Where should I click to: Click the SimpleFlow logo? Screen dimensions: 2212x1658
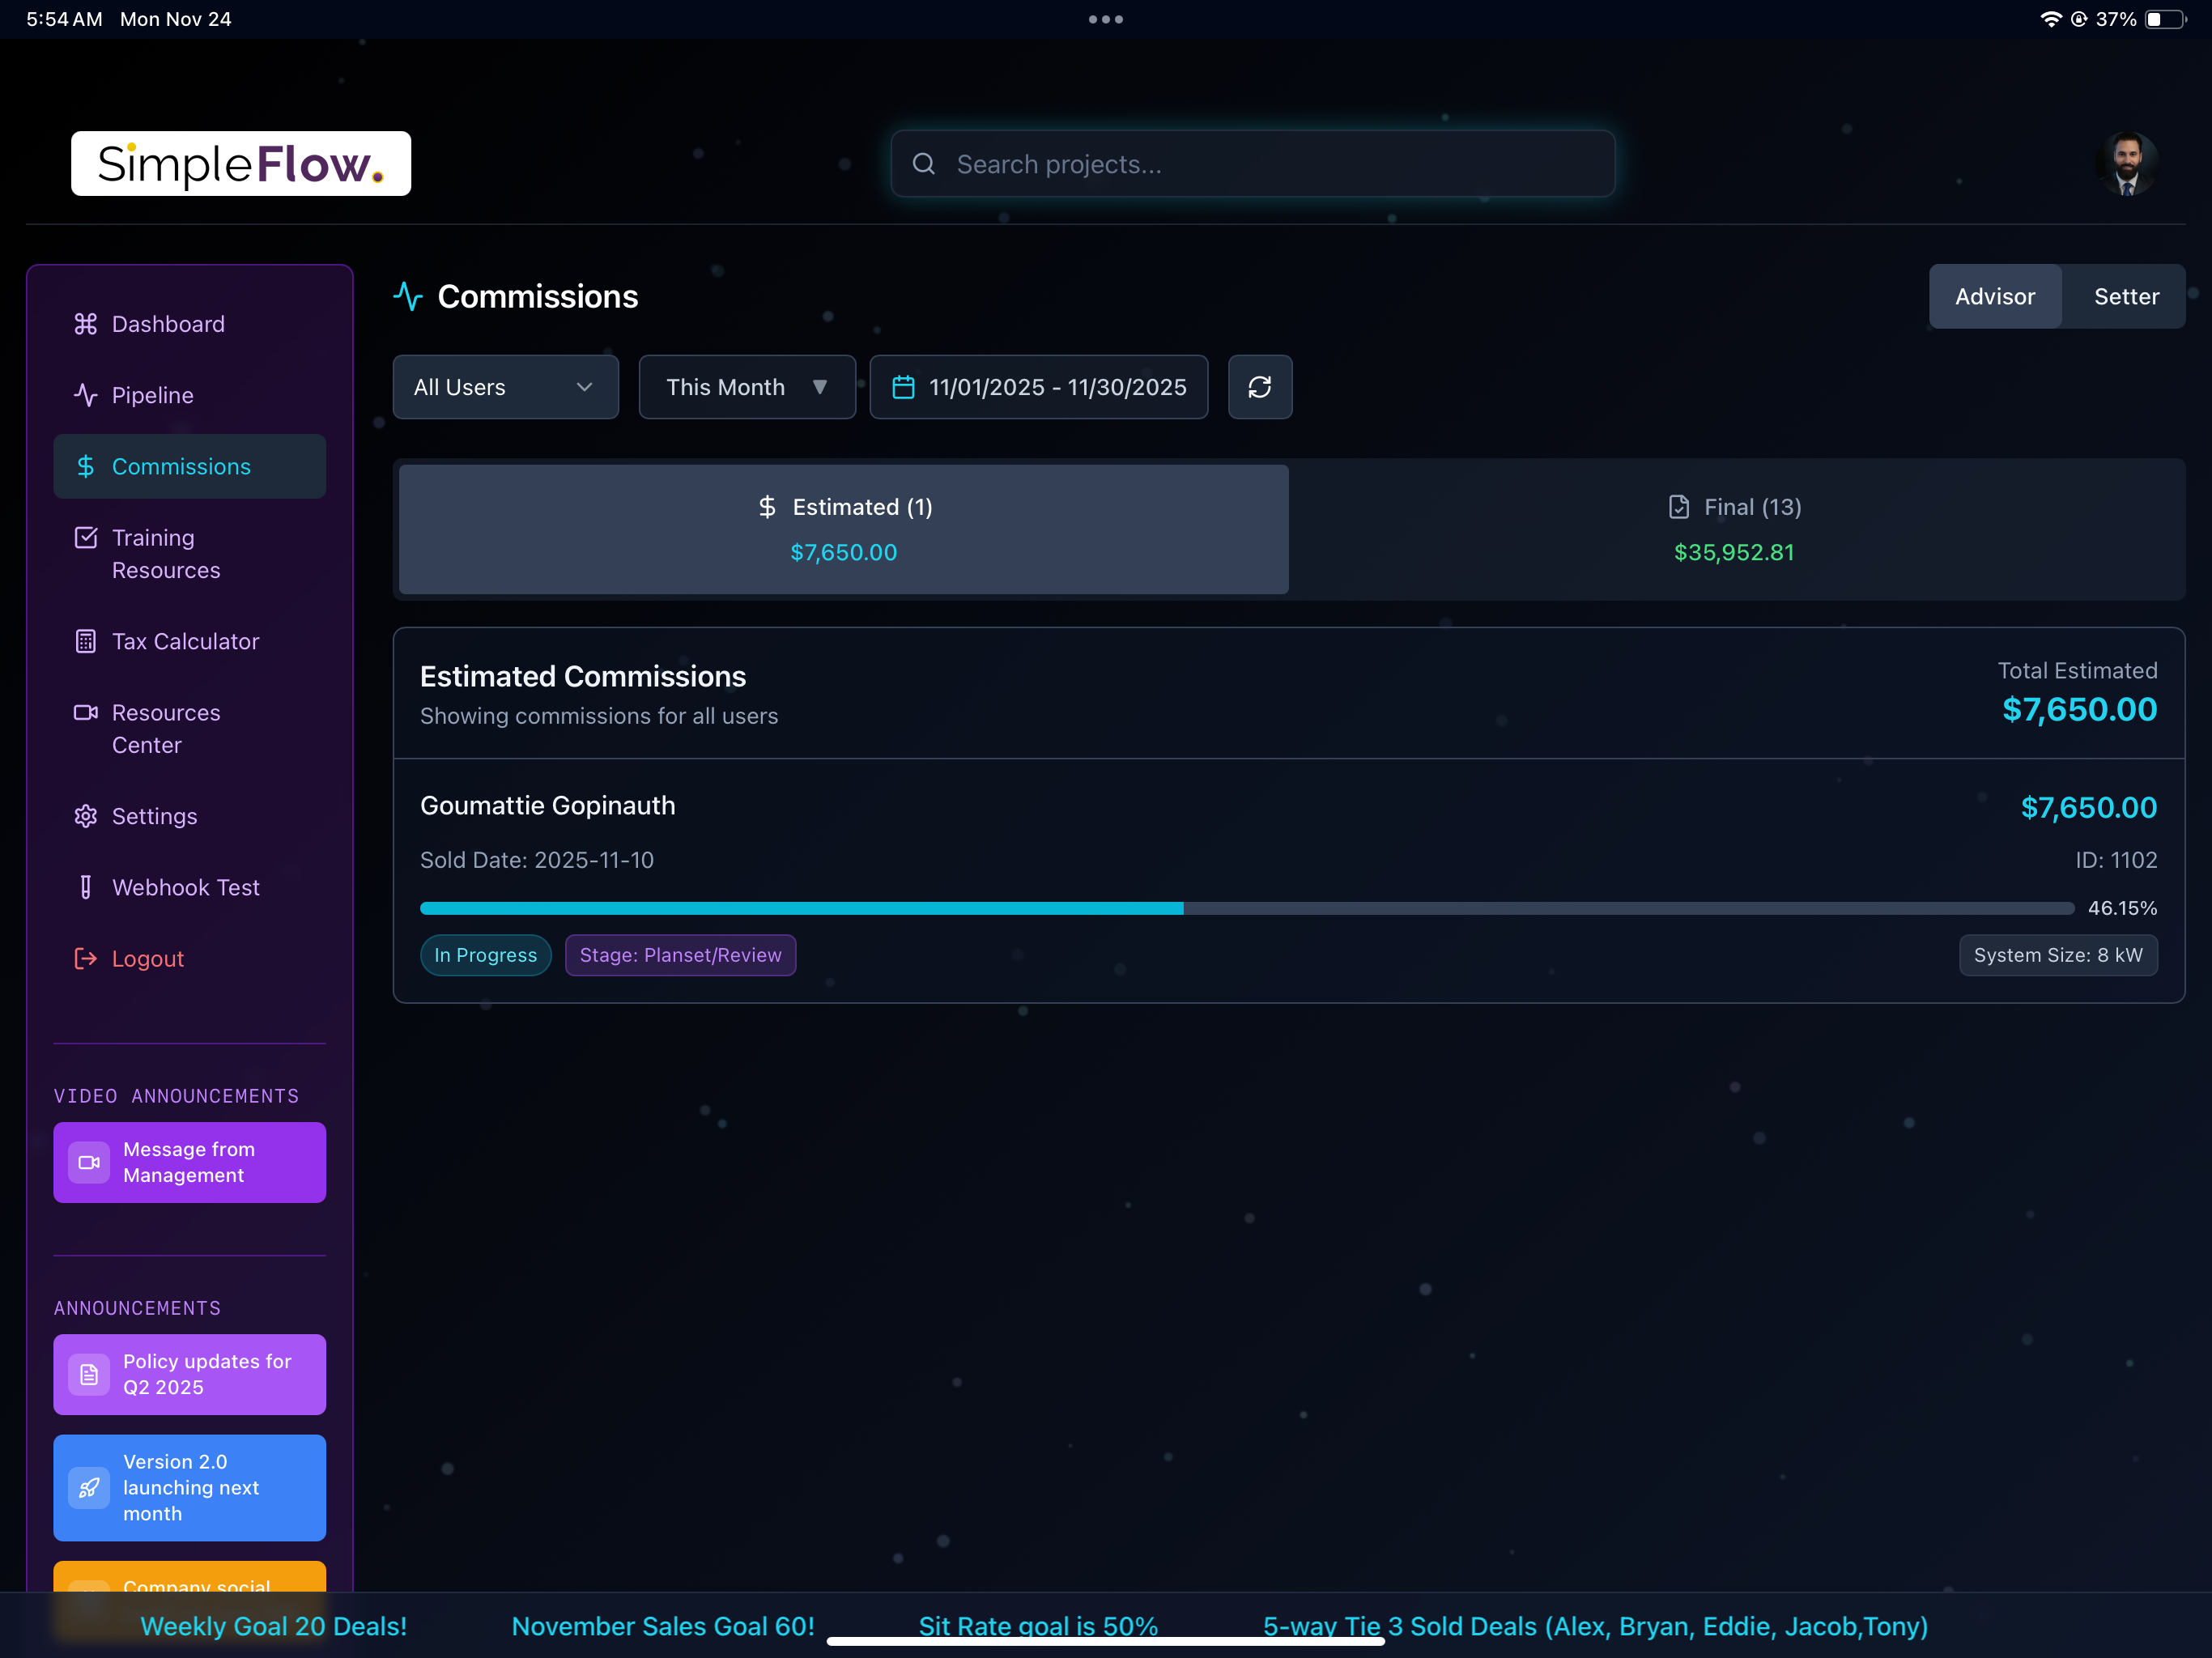(x=241, y=163)
